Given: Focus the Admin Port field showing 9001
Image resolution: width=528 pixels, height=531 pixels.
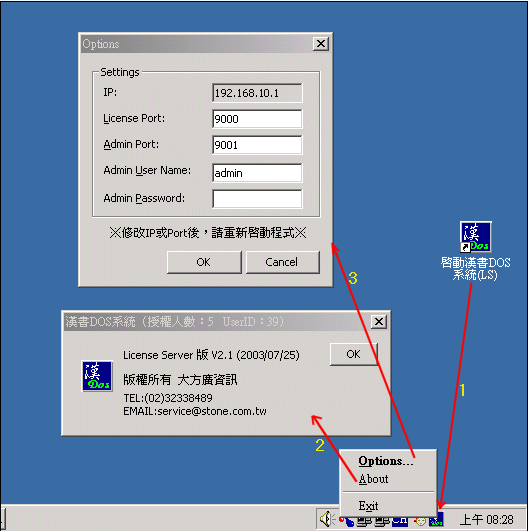Looking at the screenshot, I should [257, 145].
